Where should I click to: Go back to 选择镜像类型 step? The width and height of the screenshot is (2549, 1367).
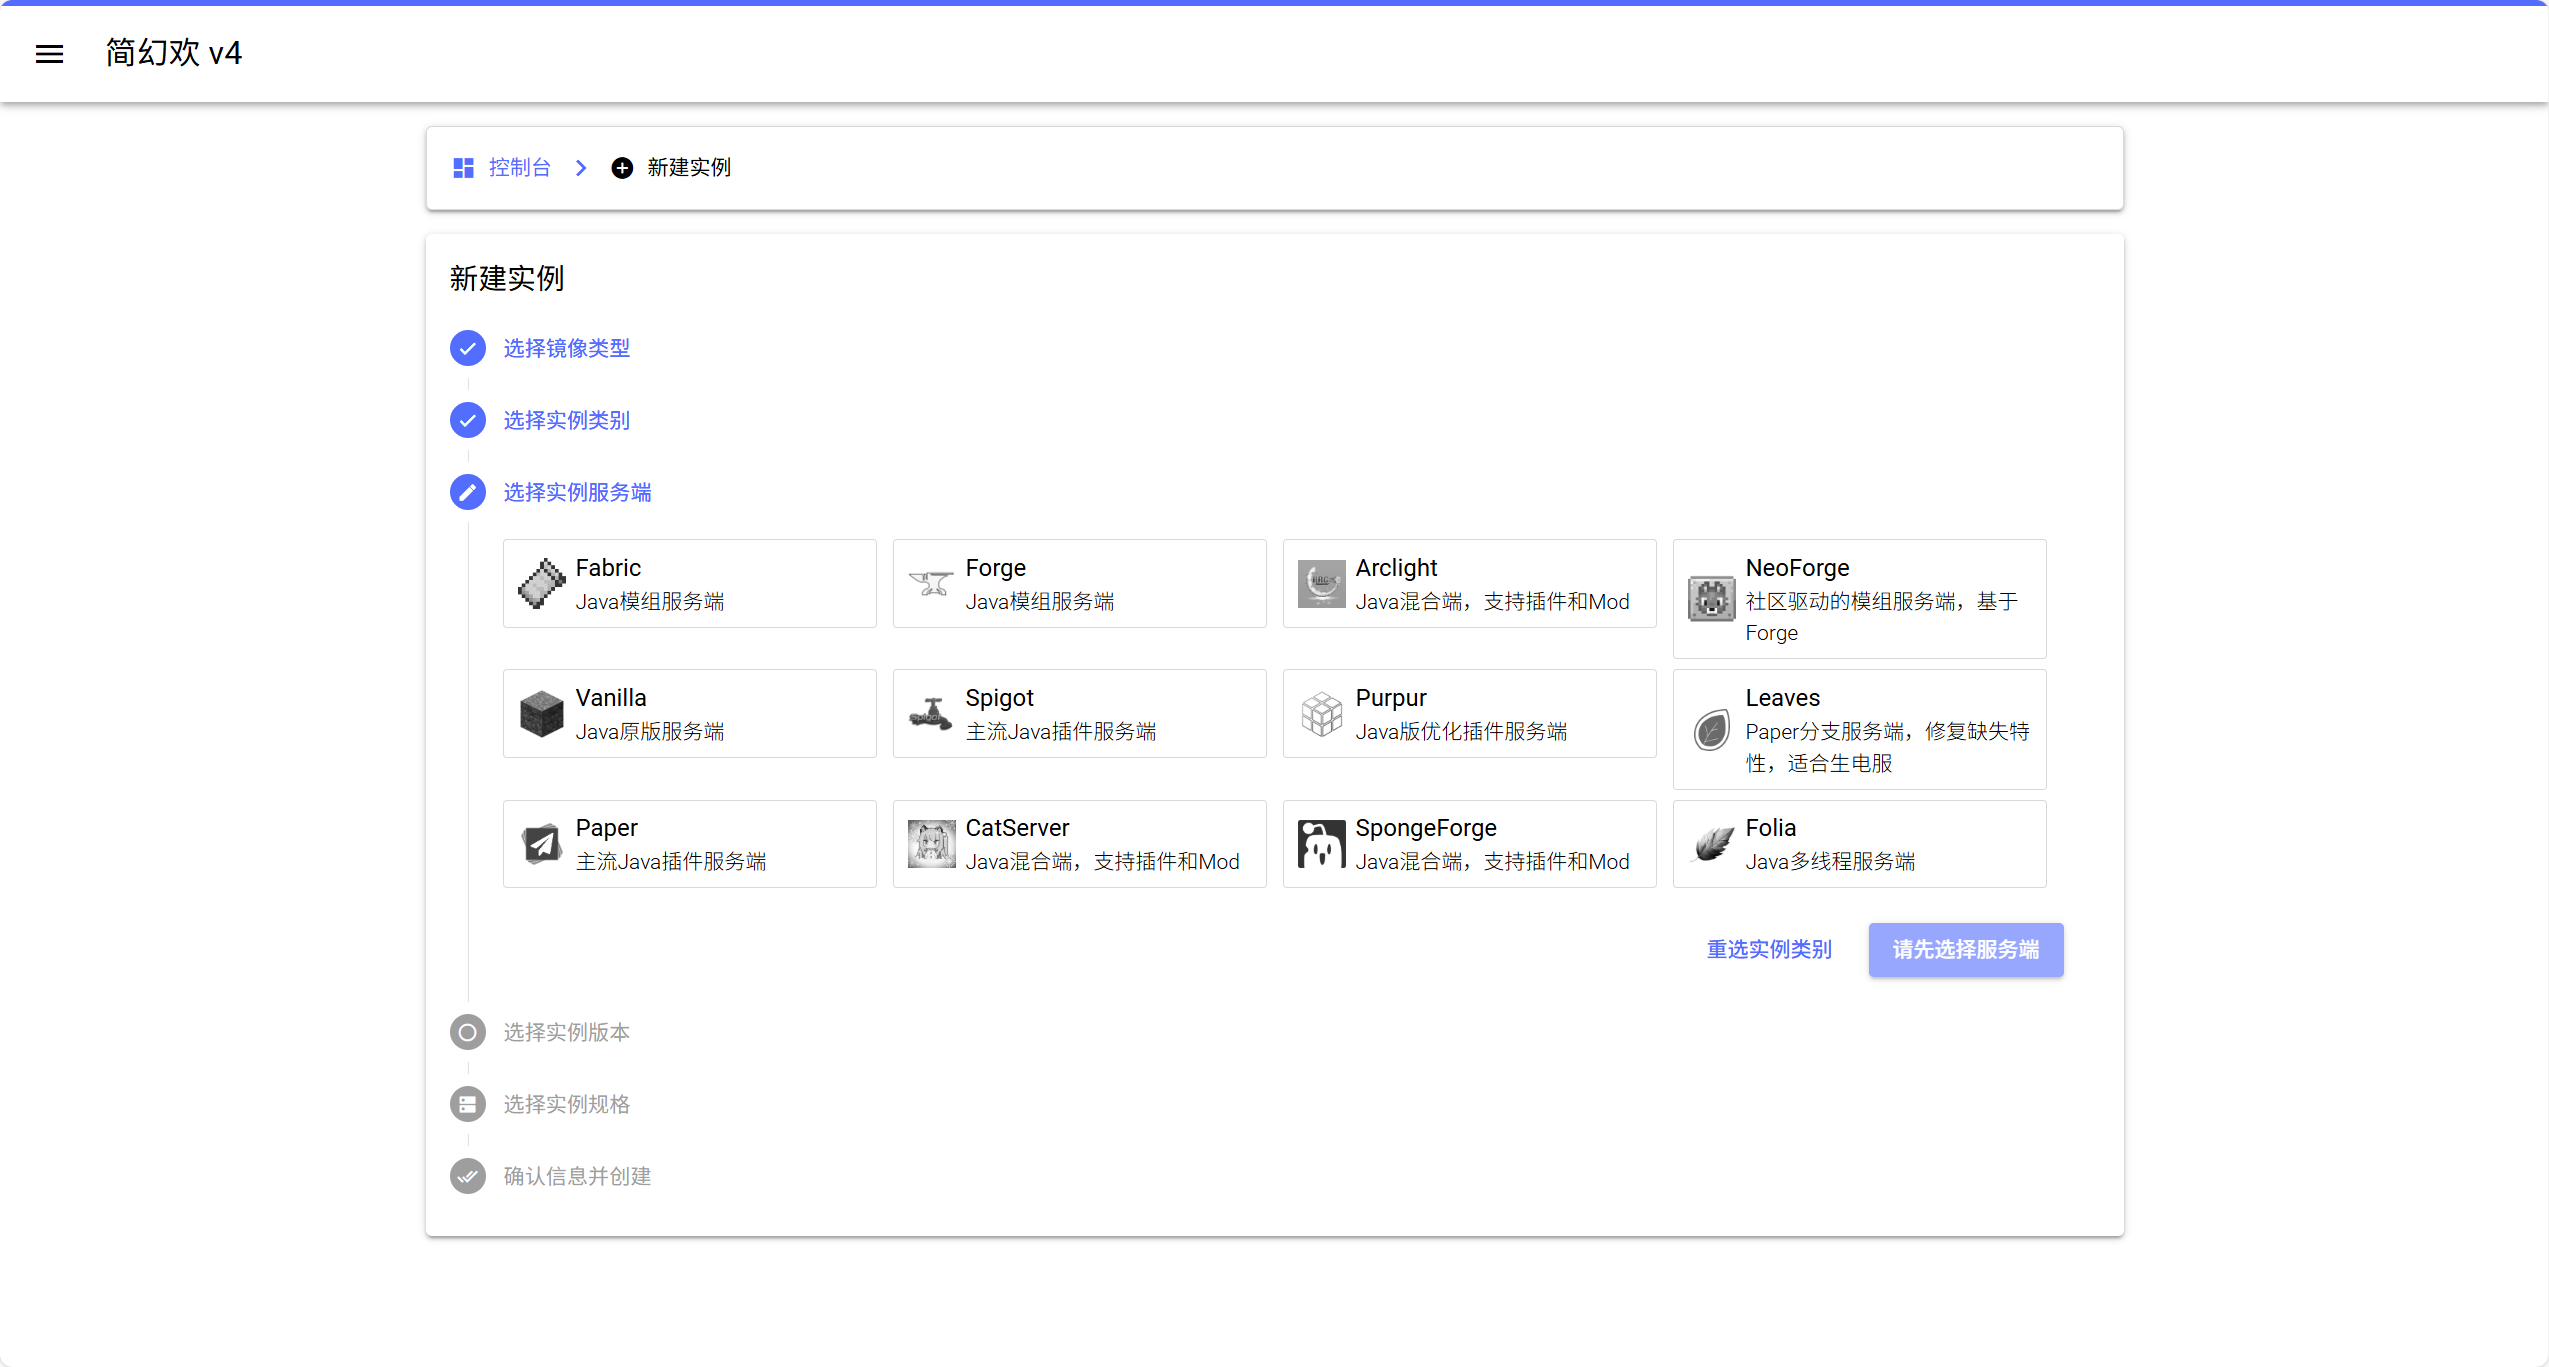pos(566,348)
